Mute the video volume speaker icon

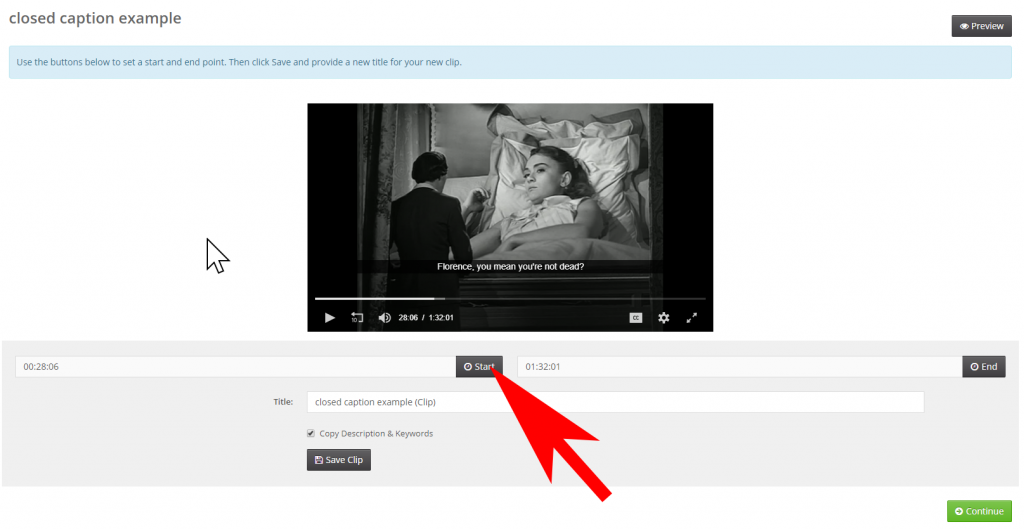[x=385, y=317]
